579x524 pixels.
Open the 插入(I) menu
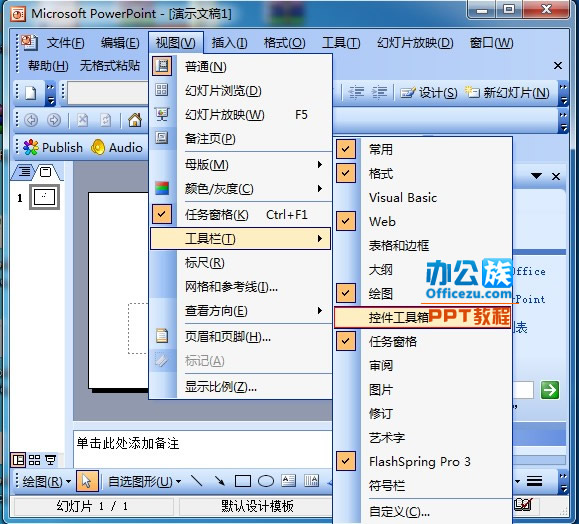[229, 43]
